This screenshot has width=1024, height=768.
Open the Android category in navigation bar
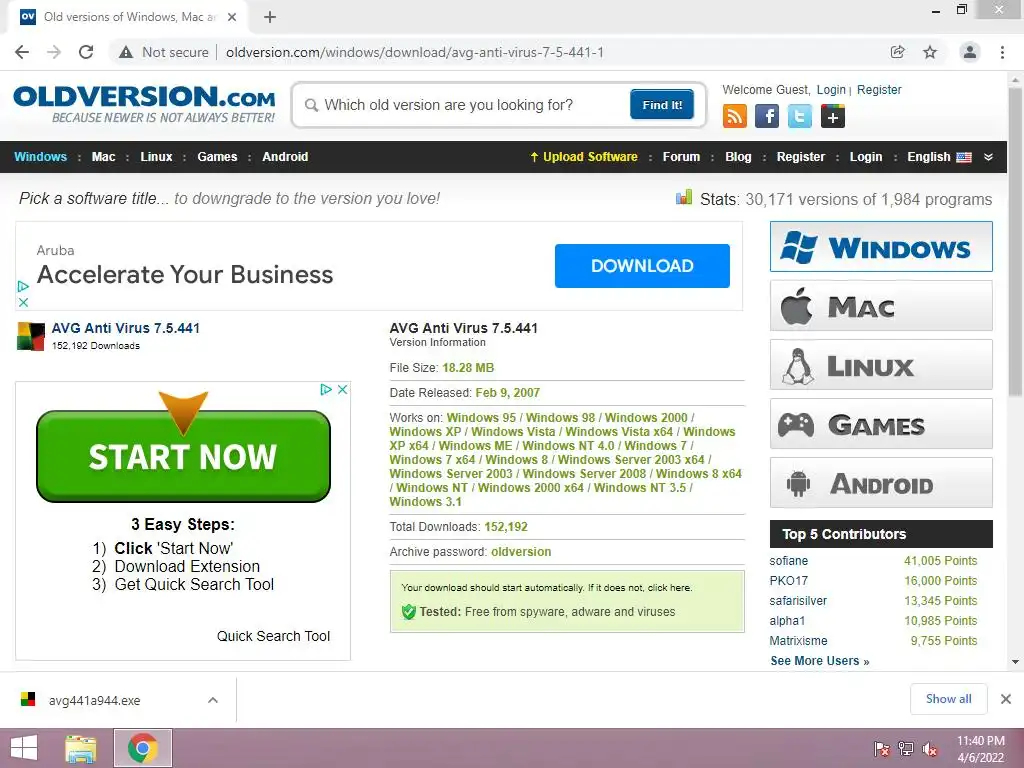285,157
